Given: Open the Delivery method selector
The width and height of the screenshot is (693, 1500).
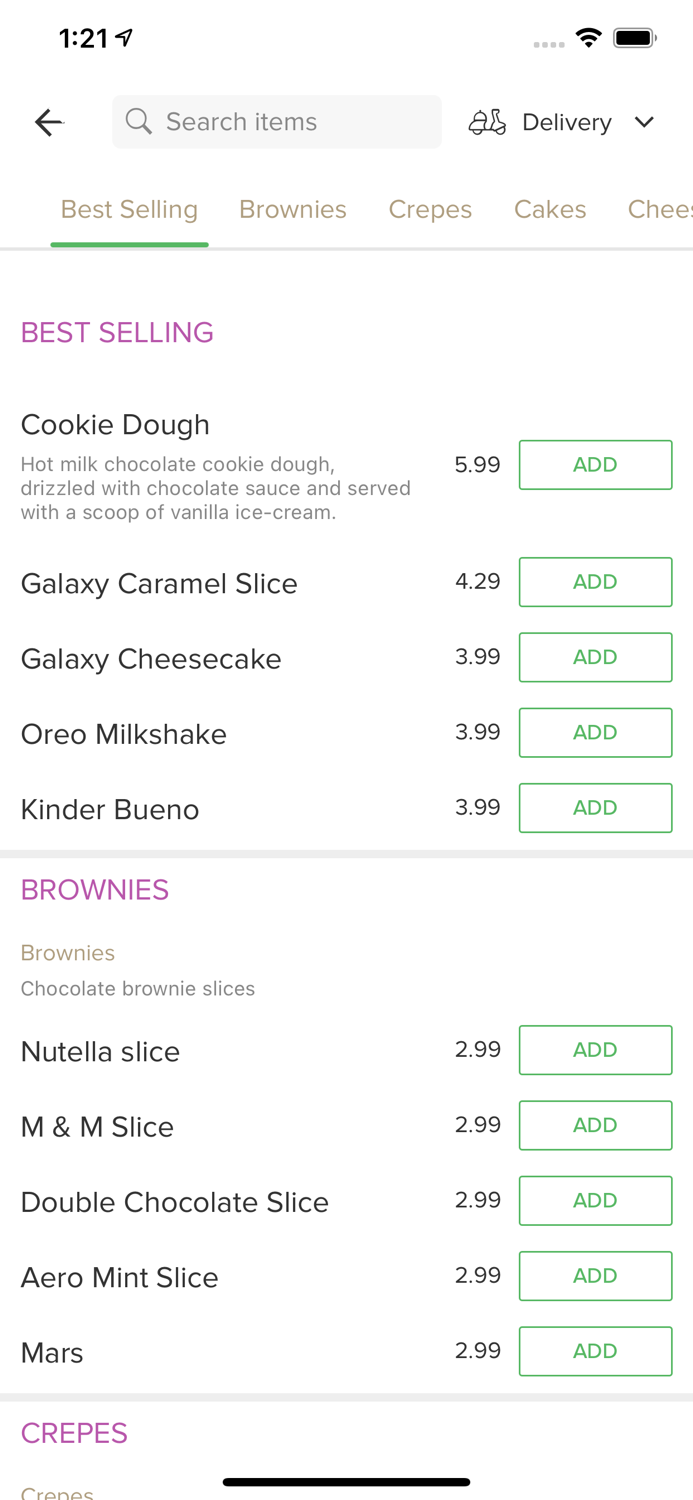Looking at the screenshot, I should point(566,122).
